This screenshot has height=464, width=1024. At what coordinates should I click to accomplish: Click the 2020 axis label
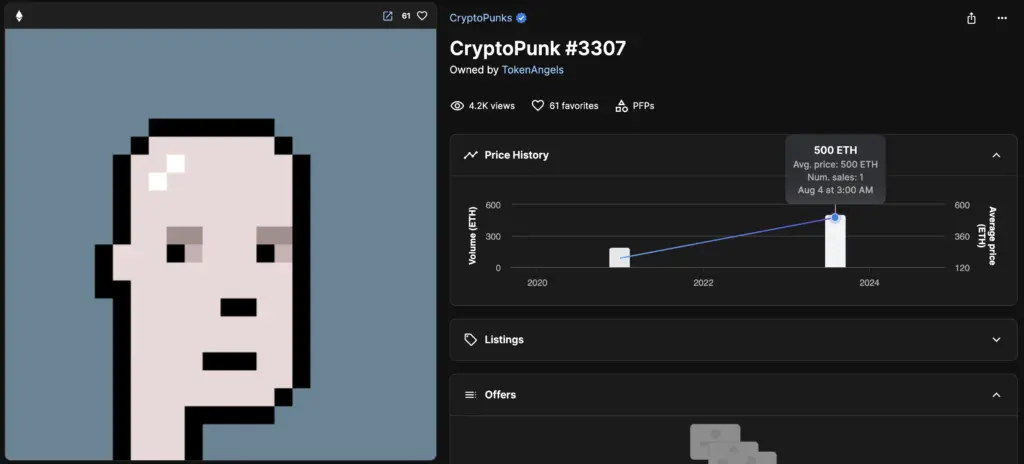(x=537, y=283)
